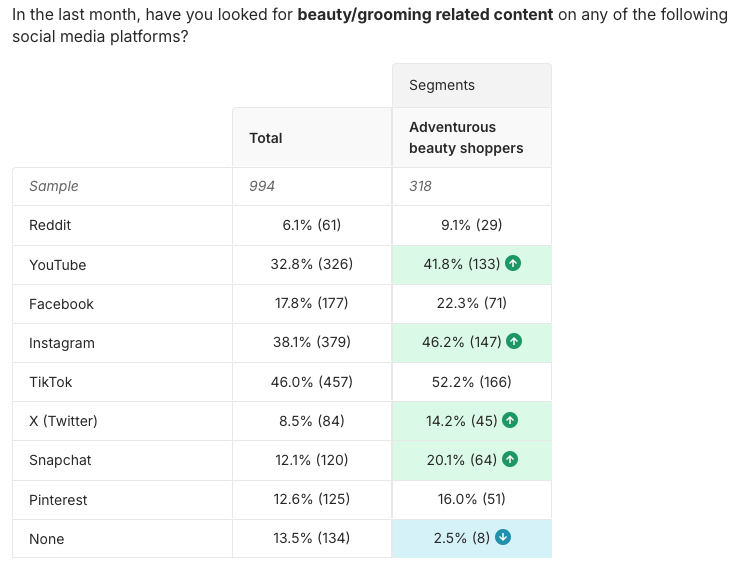Click the green up-arrow icon in YouTube row
Screen dimensions: 746x566
[514, 264]
